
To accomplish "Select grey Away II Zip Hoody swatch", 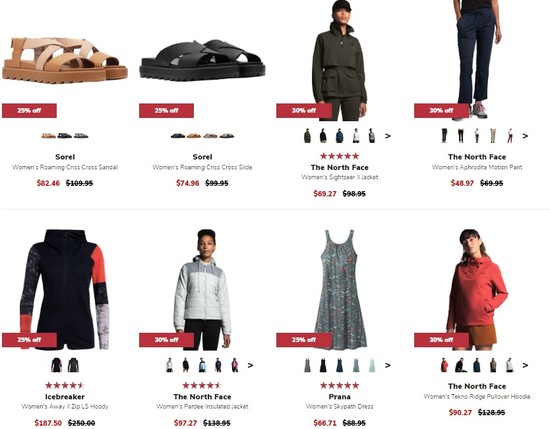I will (x=73, y=365).
